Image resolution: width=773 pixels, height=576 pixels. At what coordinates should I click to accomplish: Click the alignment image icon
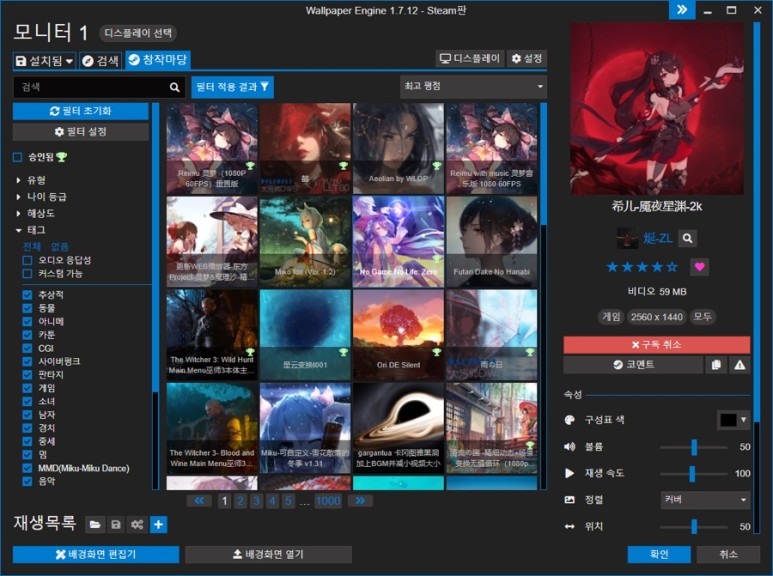569,500
